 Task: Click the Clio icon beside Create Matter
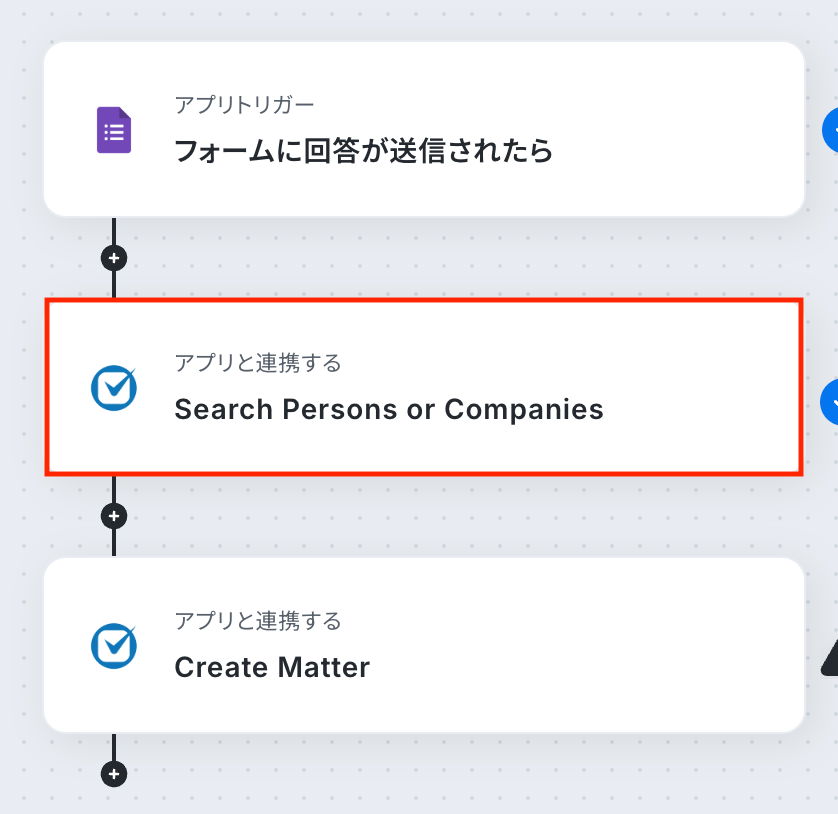(114, 646)
